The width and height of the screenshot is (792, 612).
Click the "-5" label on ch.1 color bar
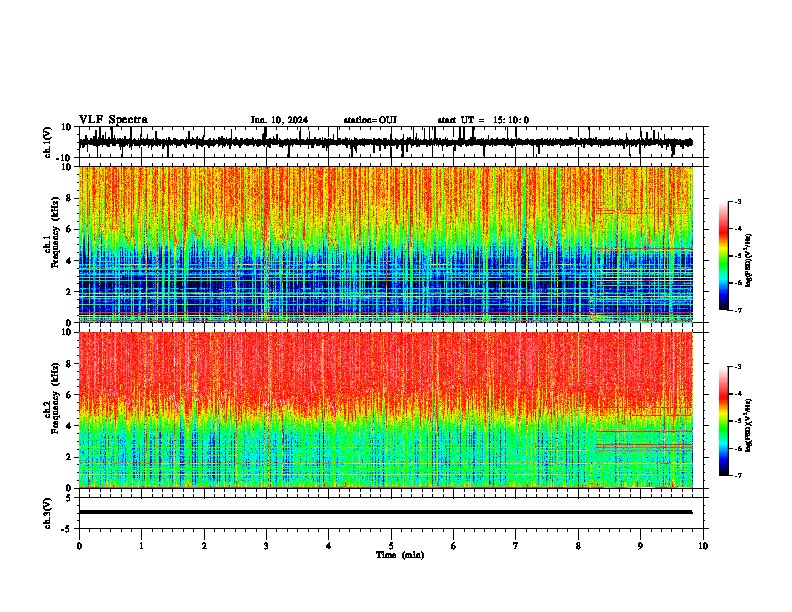point(738,256)
